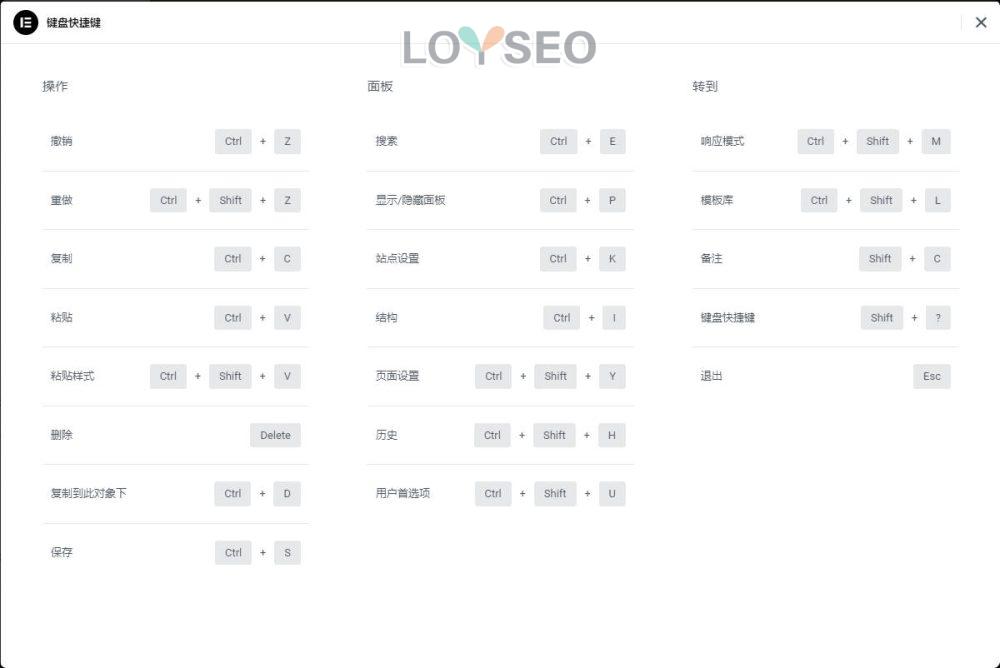This screenshot has height=668, width=1000.
Task: Click the C key in the 复制 row
Action: pyautogui.click(x=287, y=259)
